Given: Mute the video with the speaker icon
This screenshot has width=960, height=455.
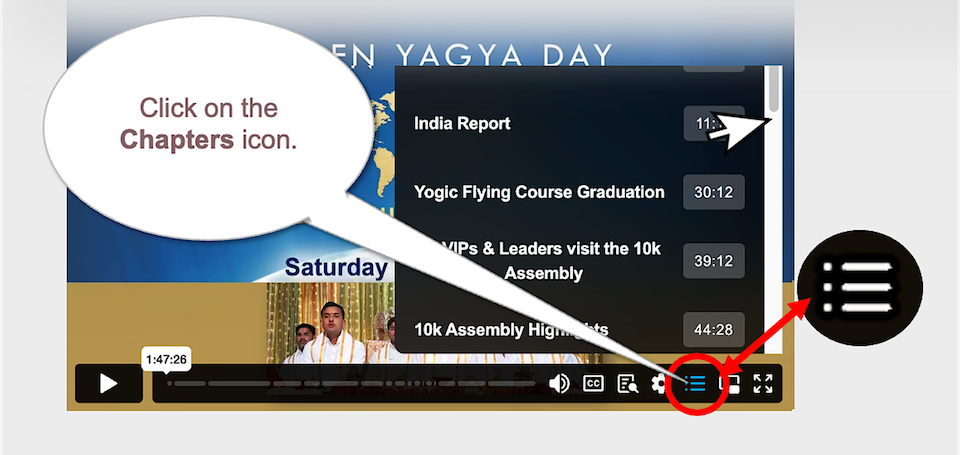Looking at the screenshot, I should tap(558, 384).
